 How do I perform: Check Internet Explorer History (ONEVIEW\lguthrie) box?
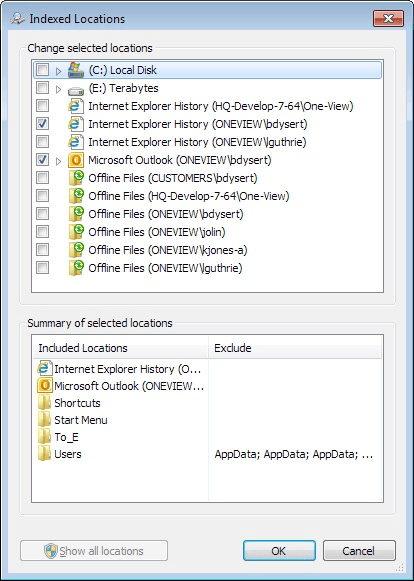(x=42, y=142)
